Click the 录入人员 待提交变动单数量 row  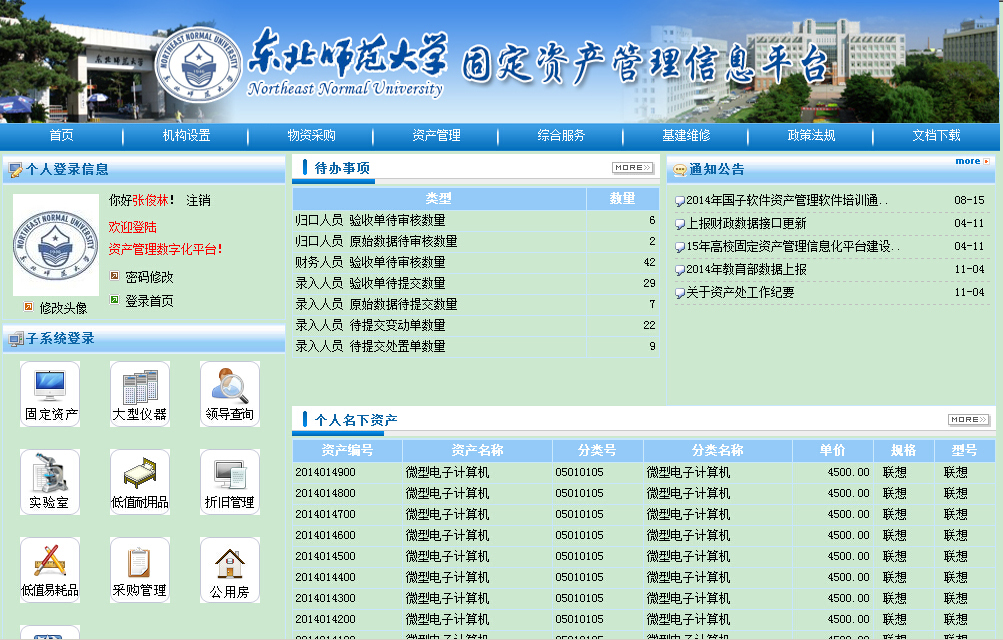(475, 325)
